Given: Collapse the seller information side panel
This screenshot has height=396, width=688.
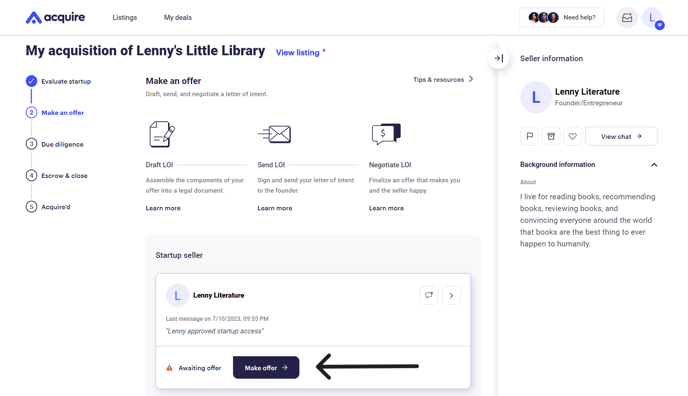Looking at the screenshot, I should (498, 58).
